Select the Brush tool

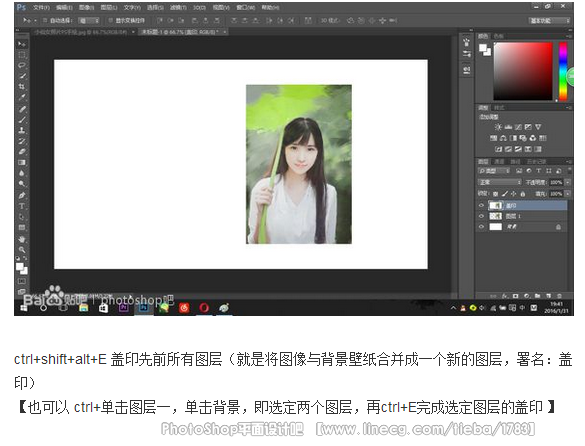22,119
